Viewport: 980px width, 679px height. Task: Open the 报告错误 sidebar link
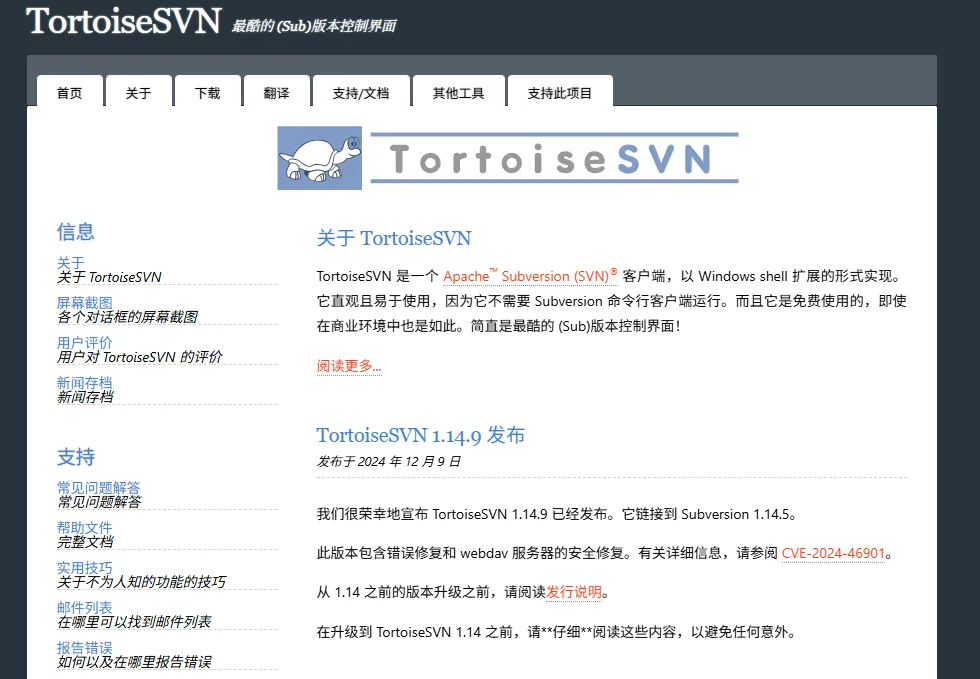point(84,648)
